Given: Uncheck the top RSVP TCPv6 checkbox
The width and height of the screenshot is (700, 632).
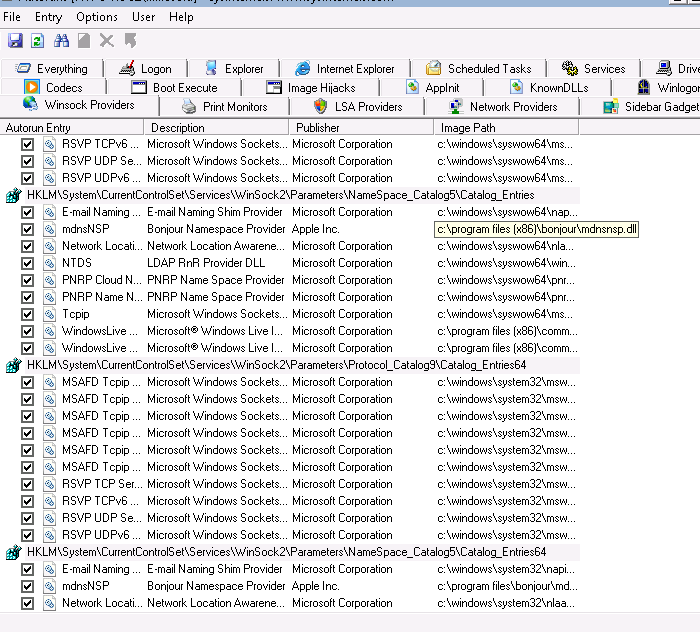Looking at the screenshot, I should pyautogui.click(x=28, y=145).
